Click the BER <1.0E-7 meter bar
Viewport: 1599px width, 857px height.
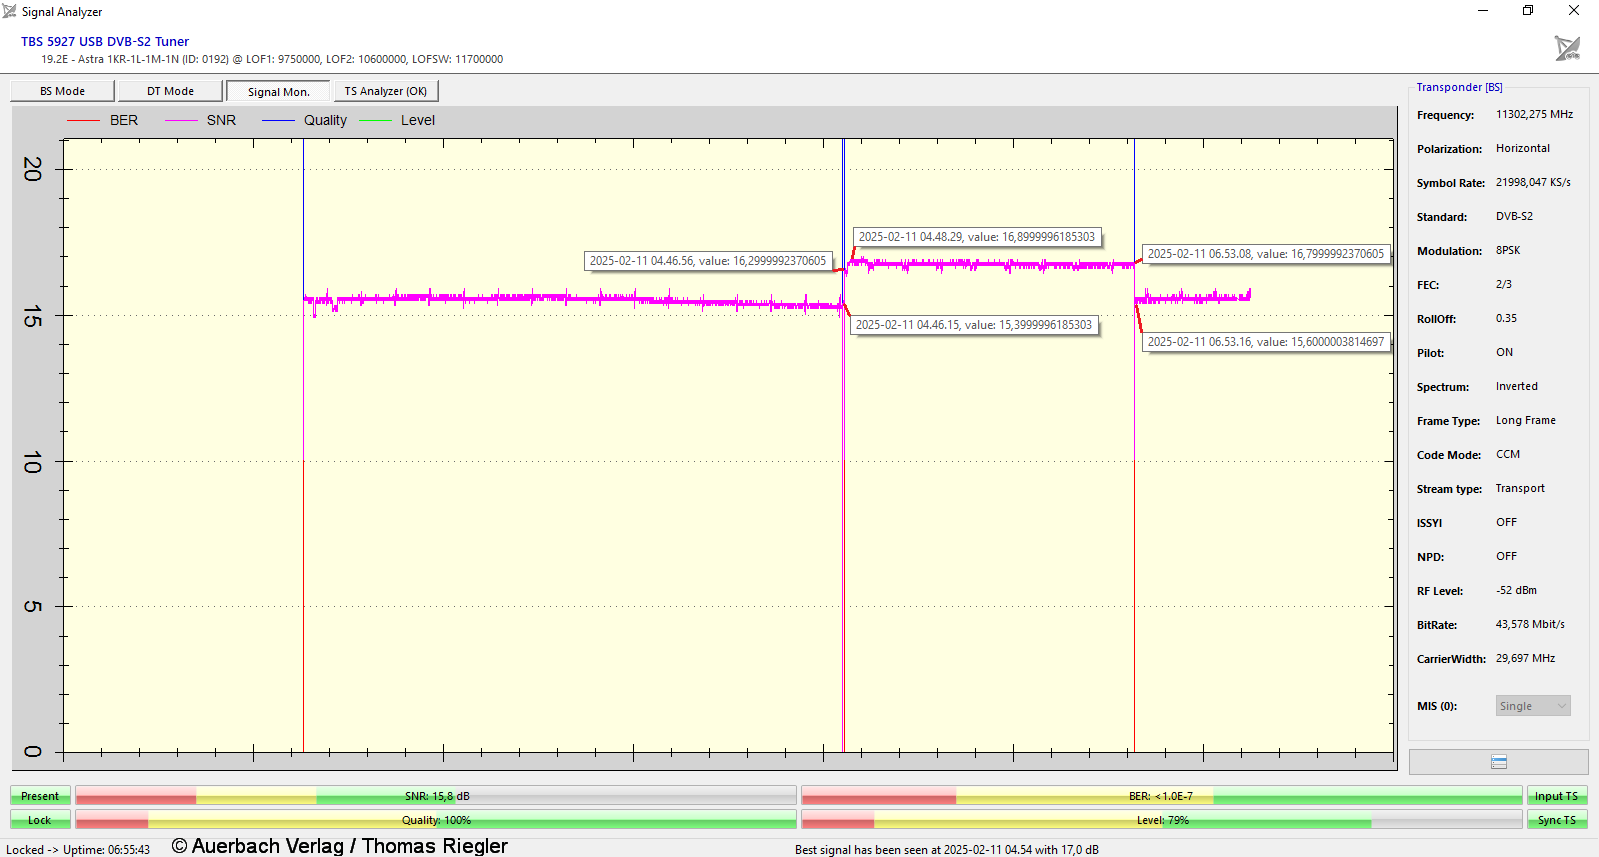point(1161,796)
